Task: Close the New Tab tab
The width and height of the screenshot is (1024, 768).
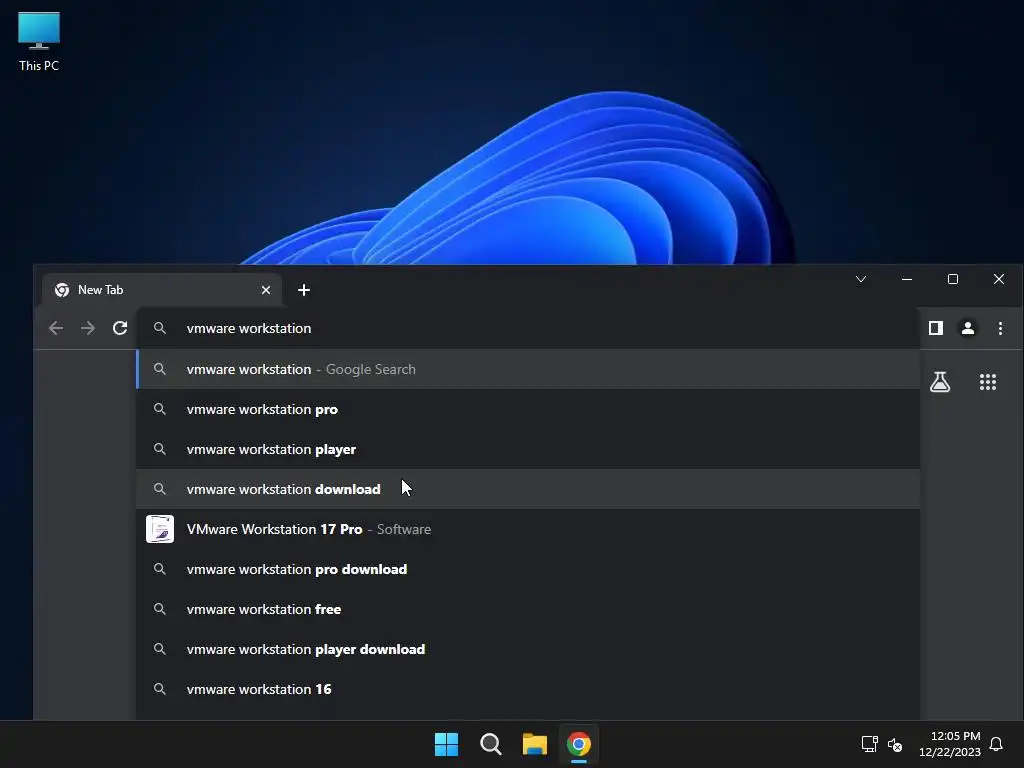Action: click(x=266, y=290)
